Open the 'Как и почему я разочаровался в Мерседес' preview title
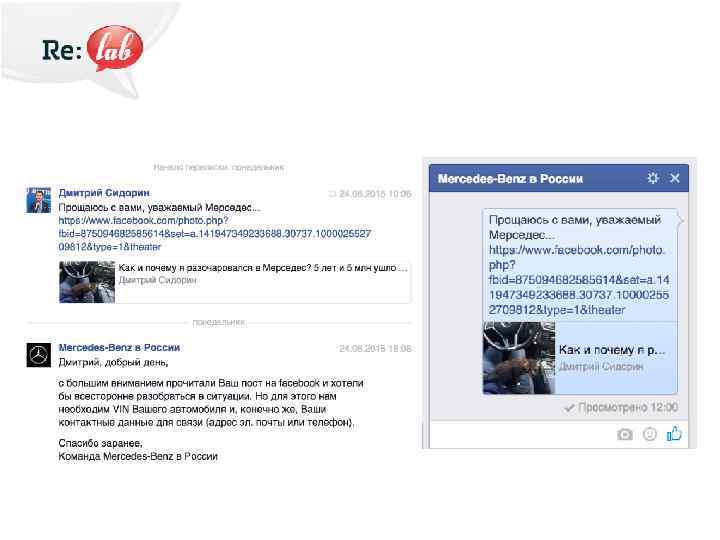 tap(263, 268)
